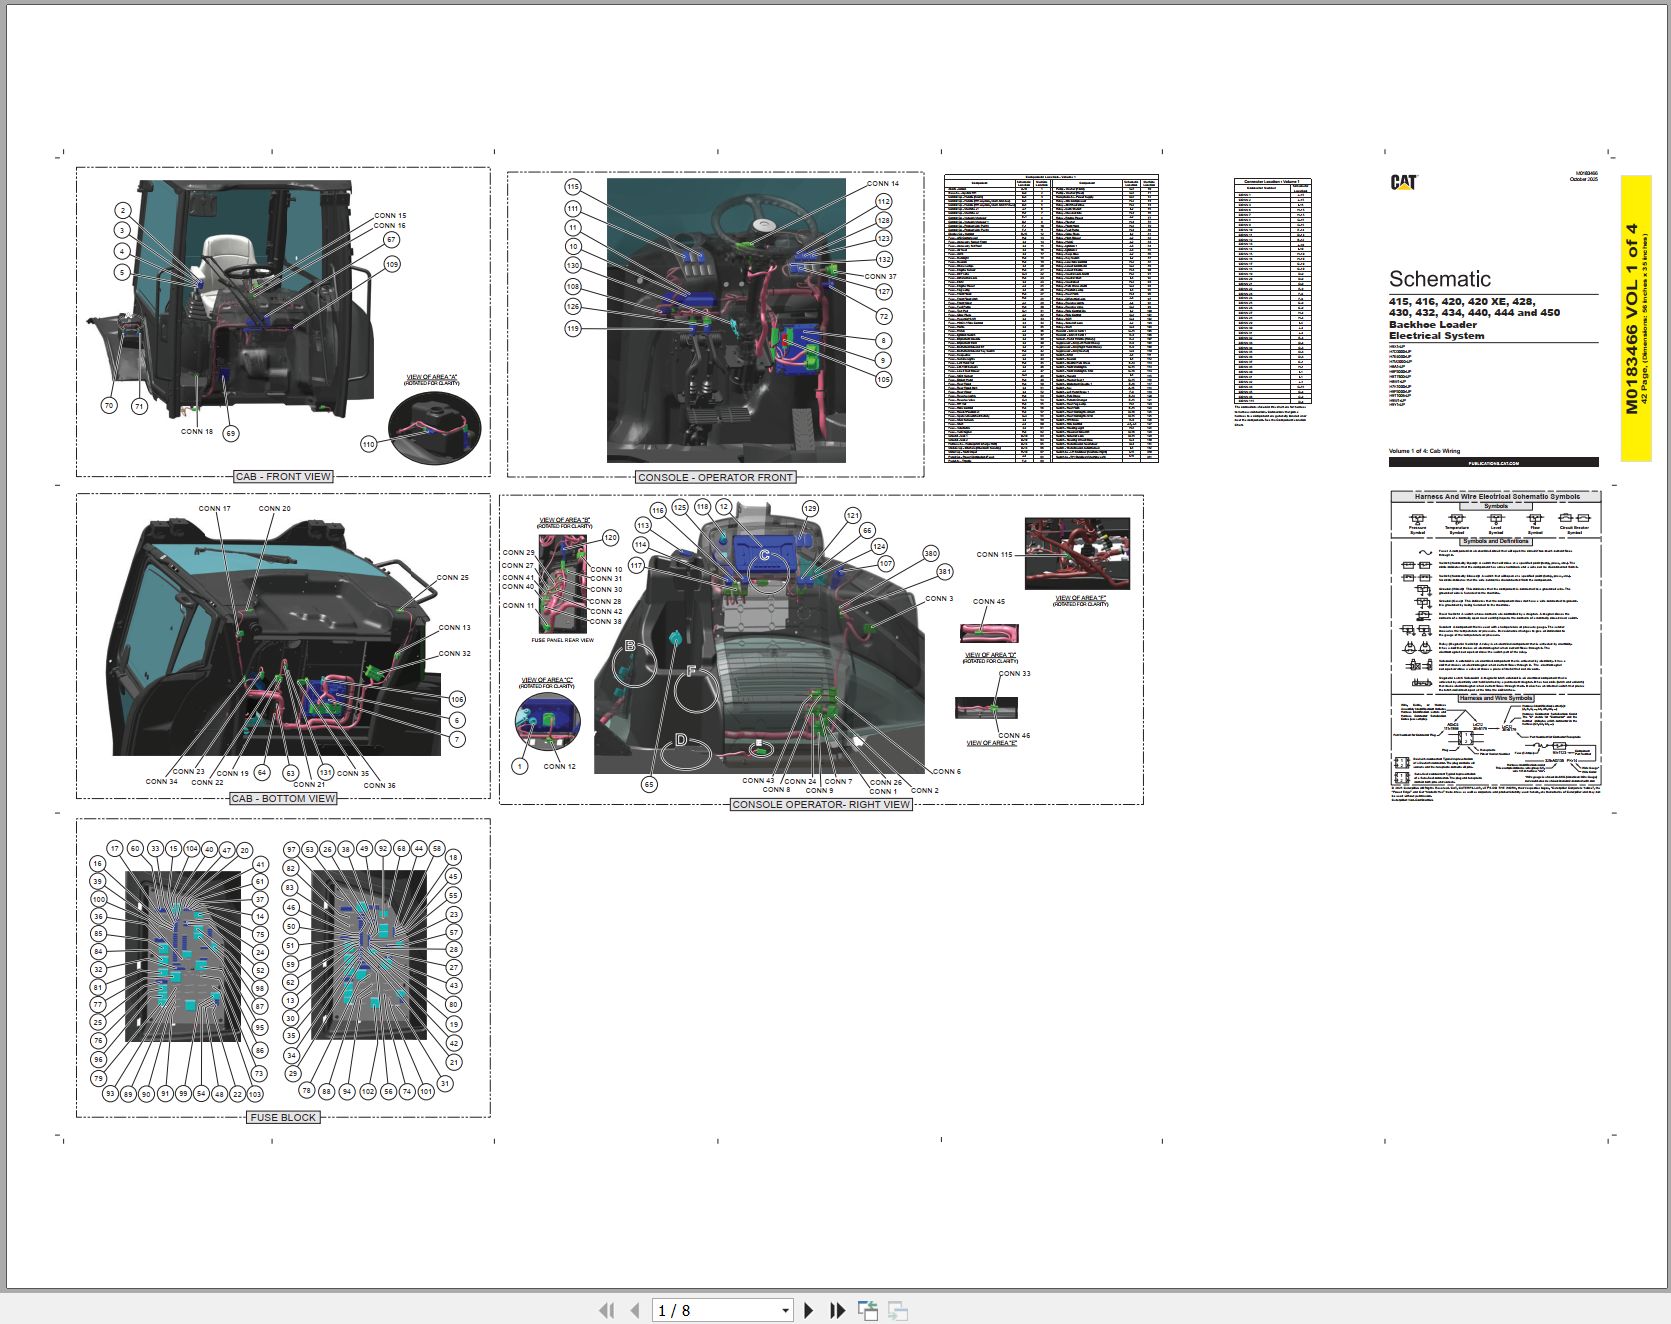Viewport: 1671px width, 1324px height.
Task: Click the 'CONN 45' label above area D view
Action: tap(989, 602)
